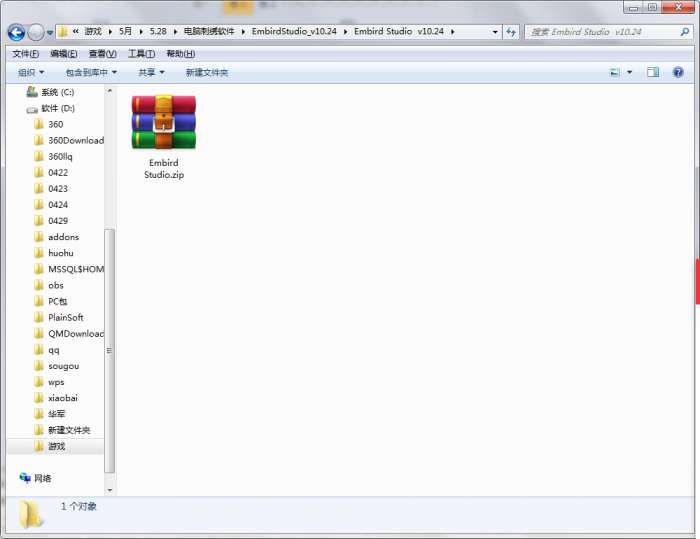Select the highlighted 游戏 folder in sidebar
The width and height of the screenshot is (700, 539).
pyautogui.click(x=56, y=447)
